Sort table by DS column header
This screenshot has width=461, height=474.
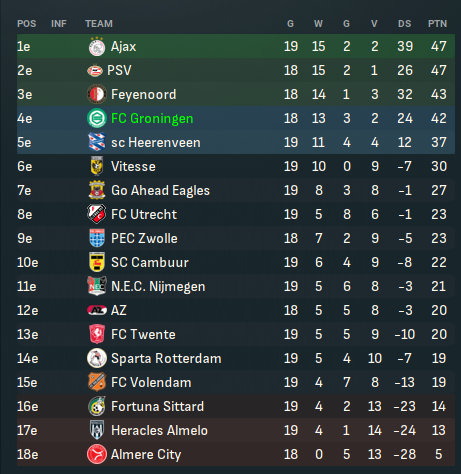click(x=405, y=24)
